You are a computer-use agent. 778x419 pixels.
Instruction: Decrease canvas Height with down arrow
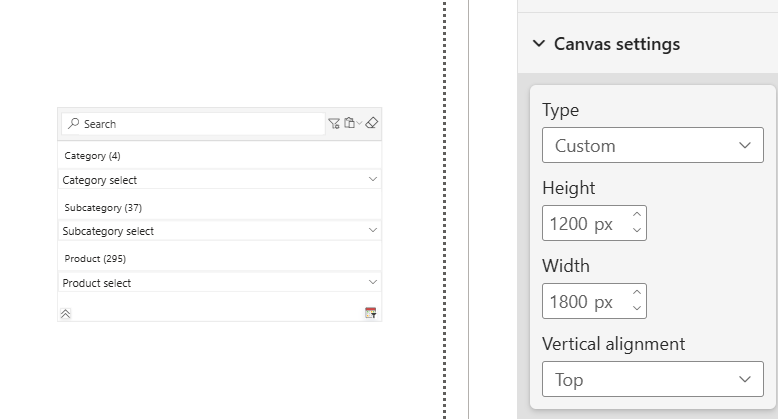(636, 231)
